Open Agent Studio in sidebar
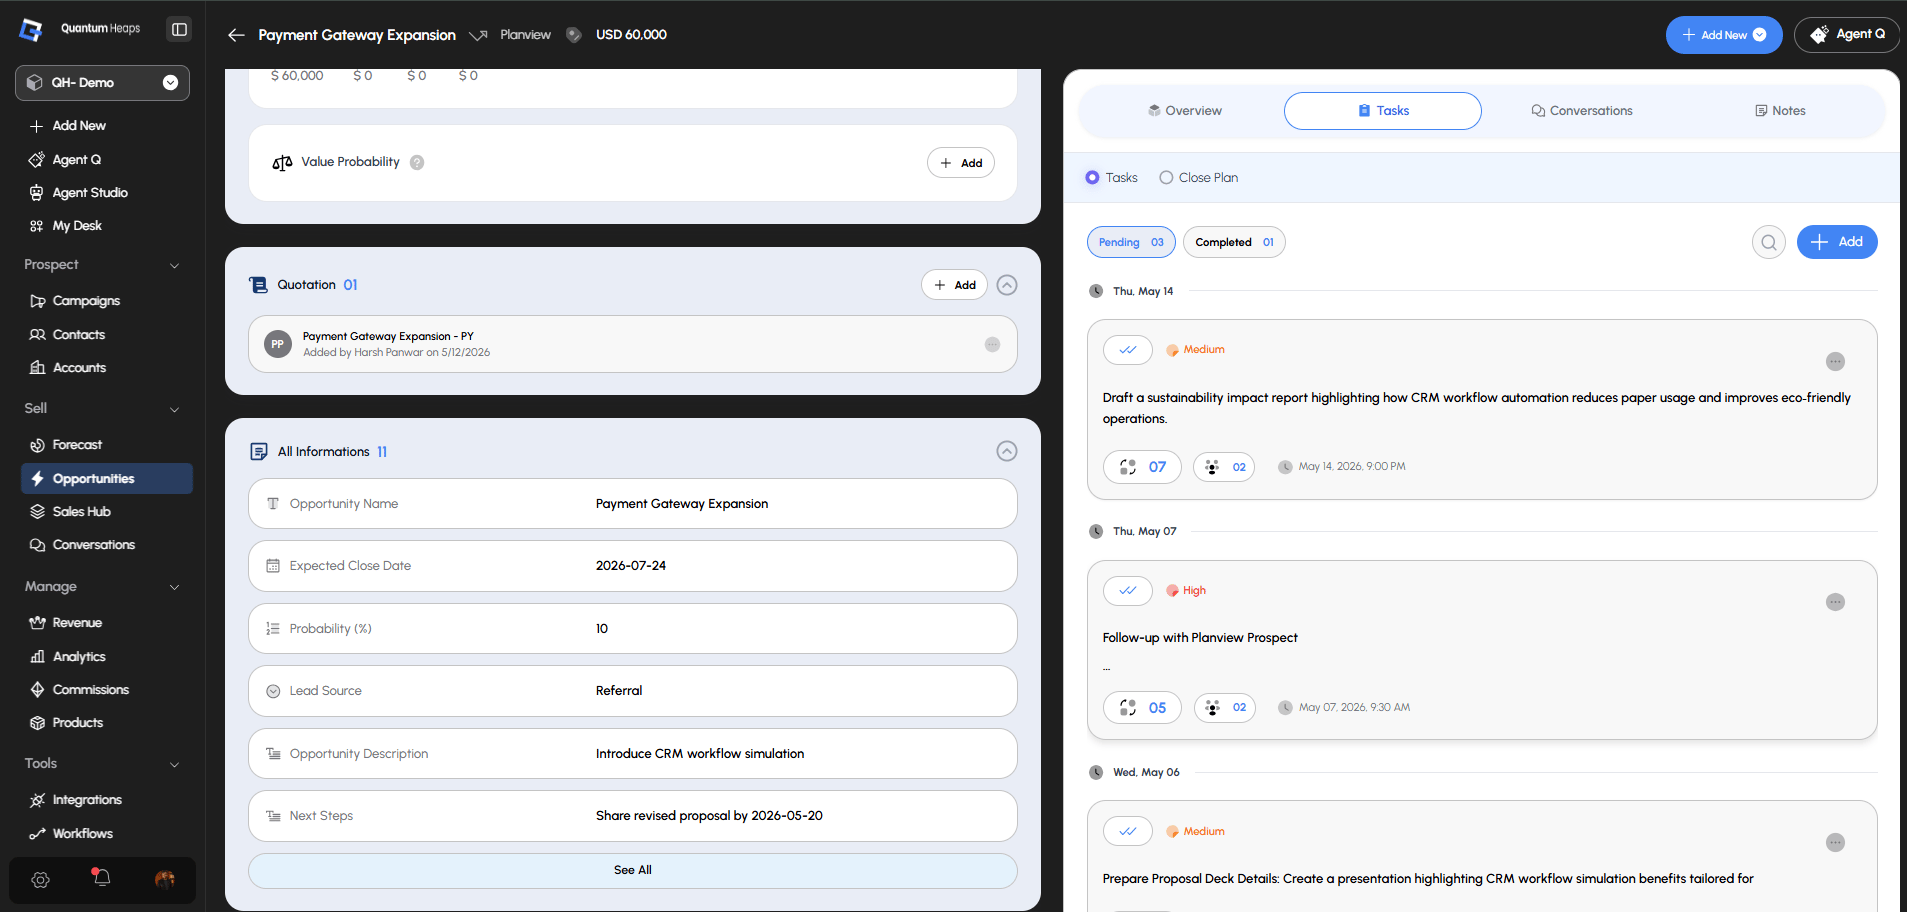Screen dimensions: 1907x912 [x=89, y=192]
